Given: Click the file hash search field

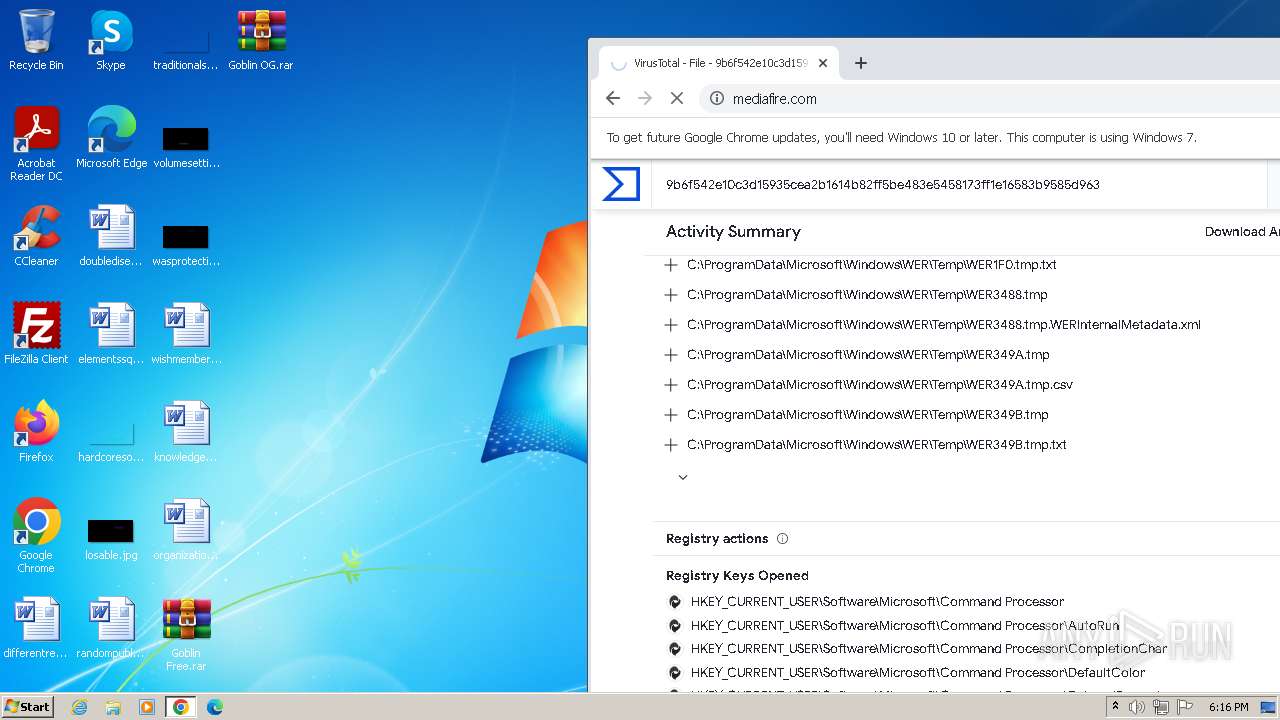Looking at the screenshot, I should click(960, 185).
